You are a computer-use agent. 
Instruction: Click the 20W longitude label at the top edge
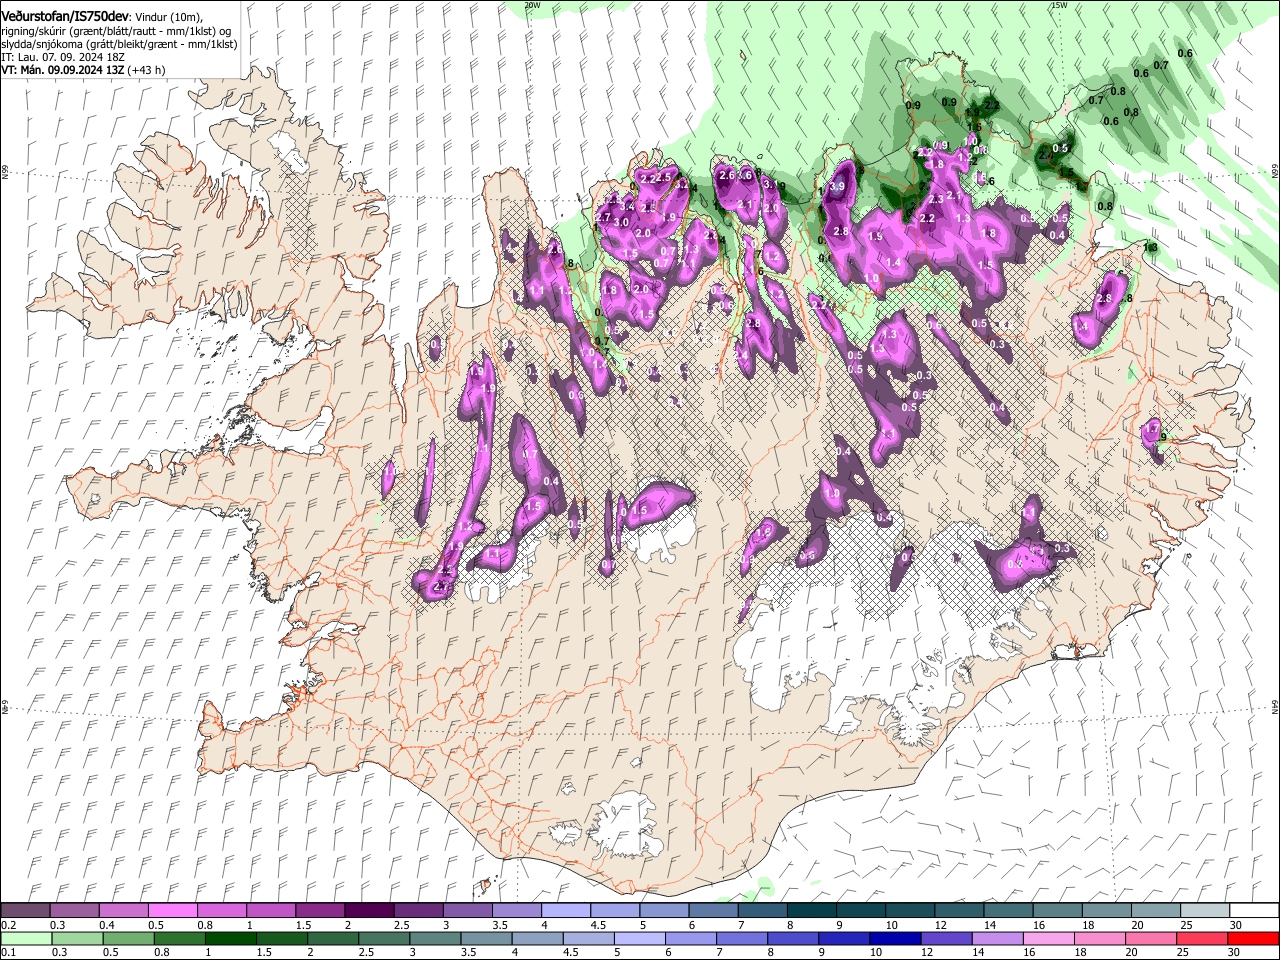click(532, 5)
